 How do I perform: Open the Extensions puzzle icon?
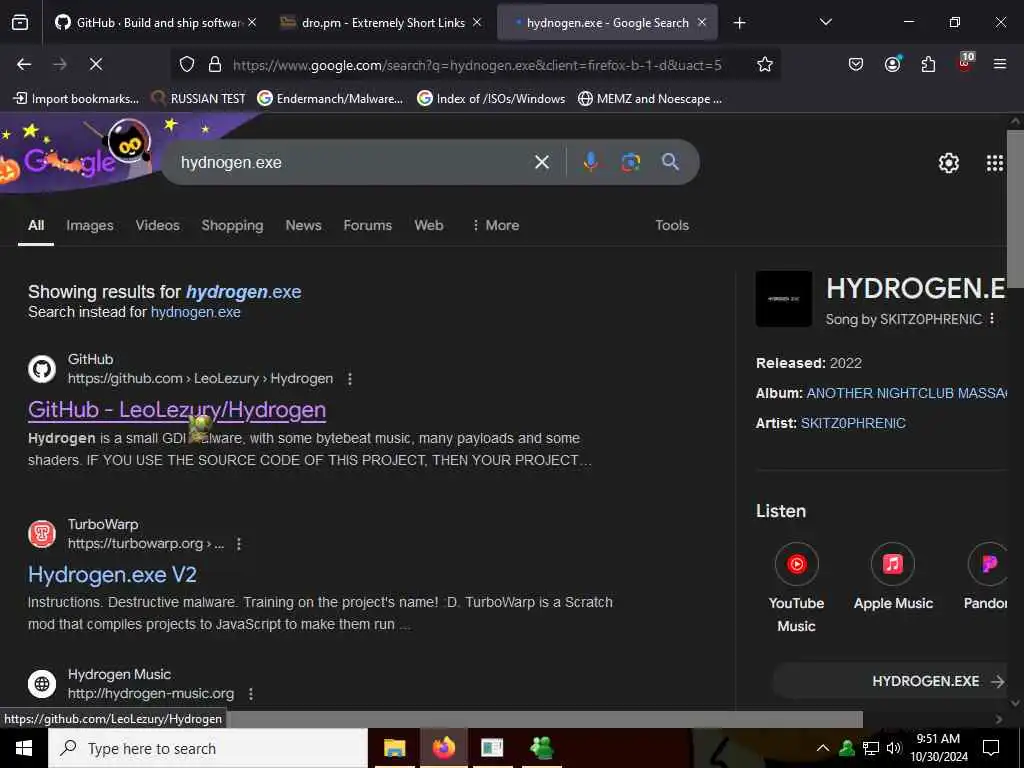(928, 64)
